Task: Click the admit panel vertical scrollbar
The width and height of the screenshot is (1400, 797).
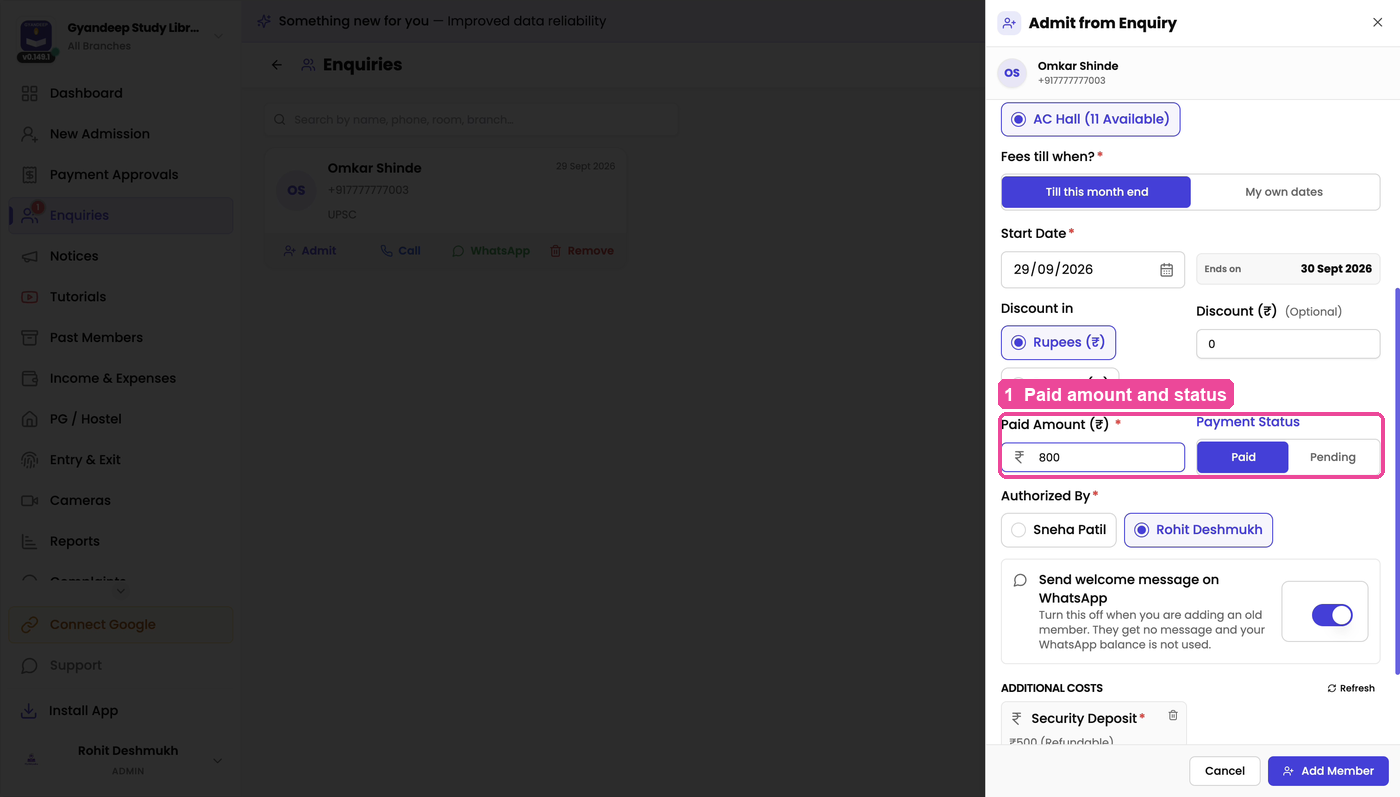Action: [1396, 480]
